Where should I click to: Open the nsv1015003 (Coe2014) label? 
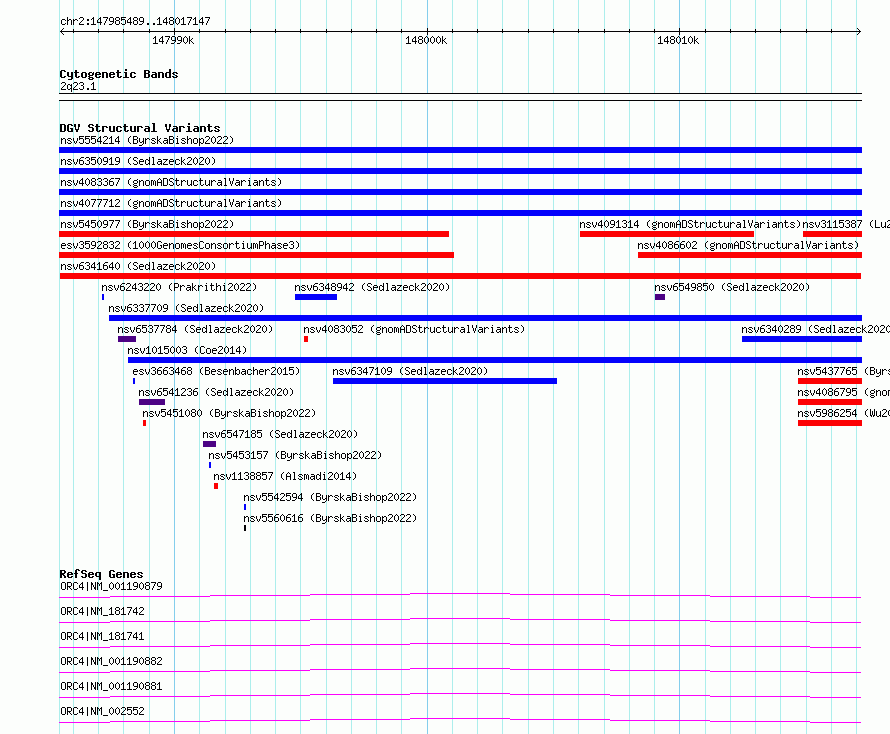(187, 350)
